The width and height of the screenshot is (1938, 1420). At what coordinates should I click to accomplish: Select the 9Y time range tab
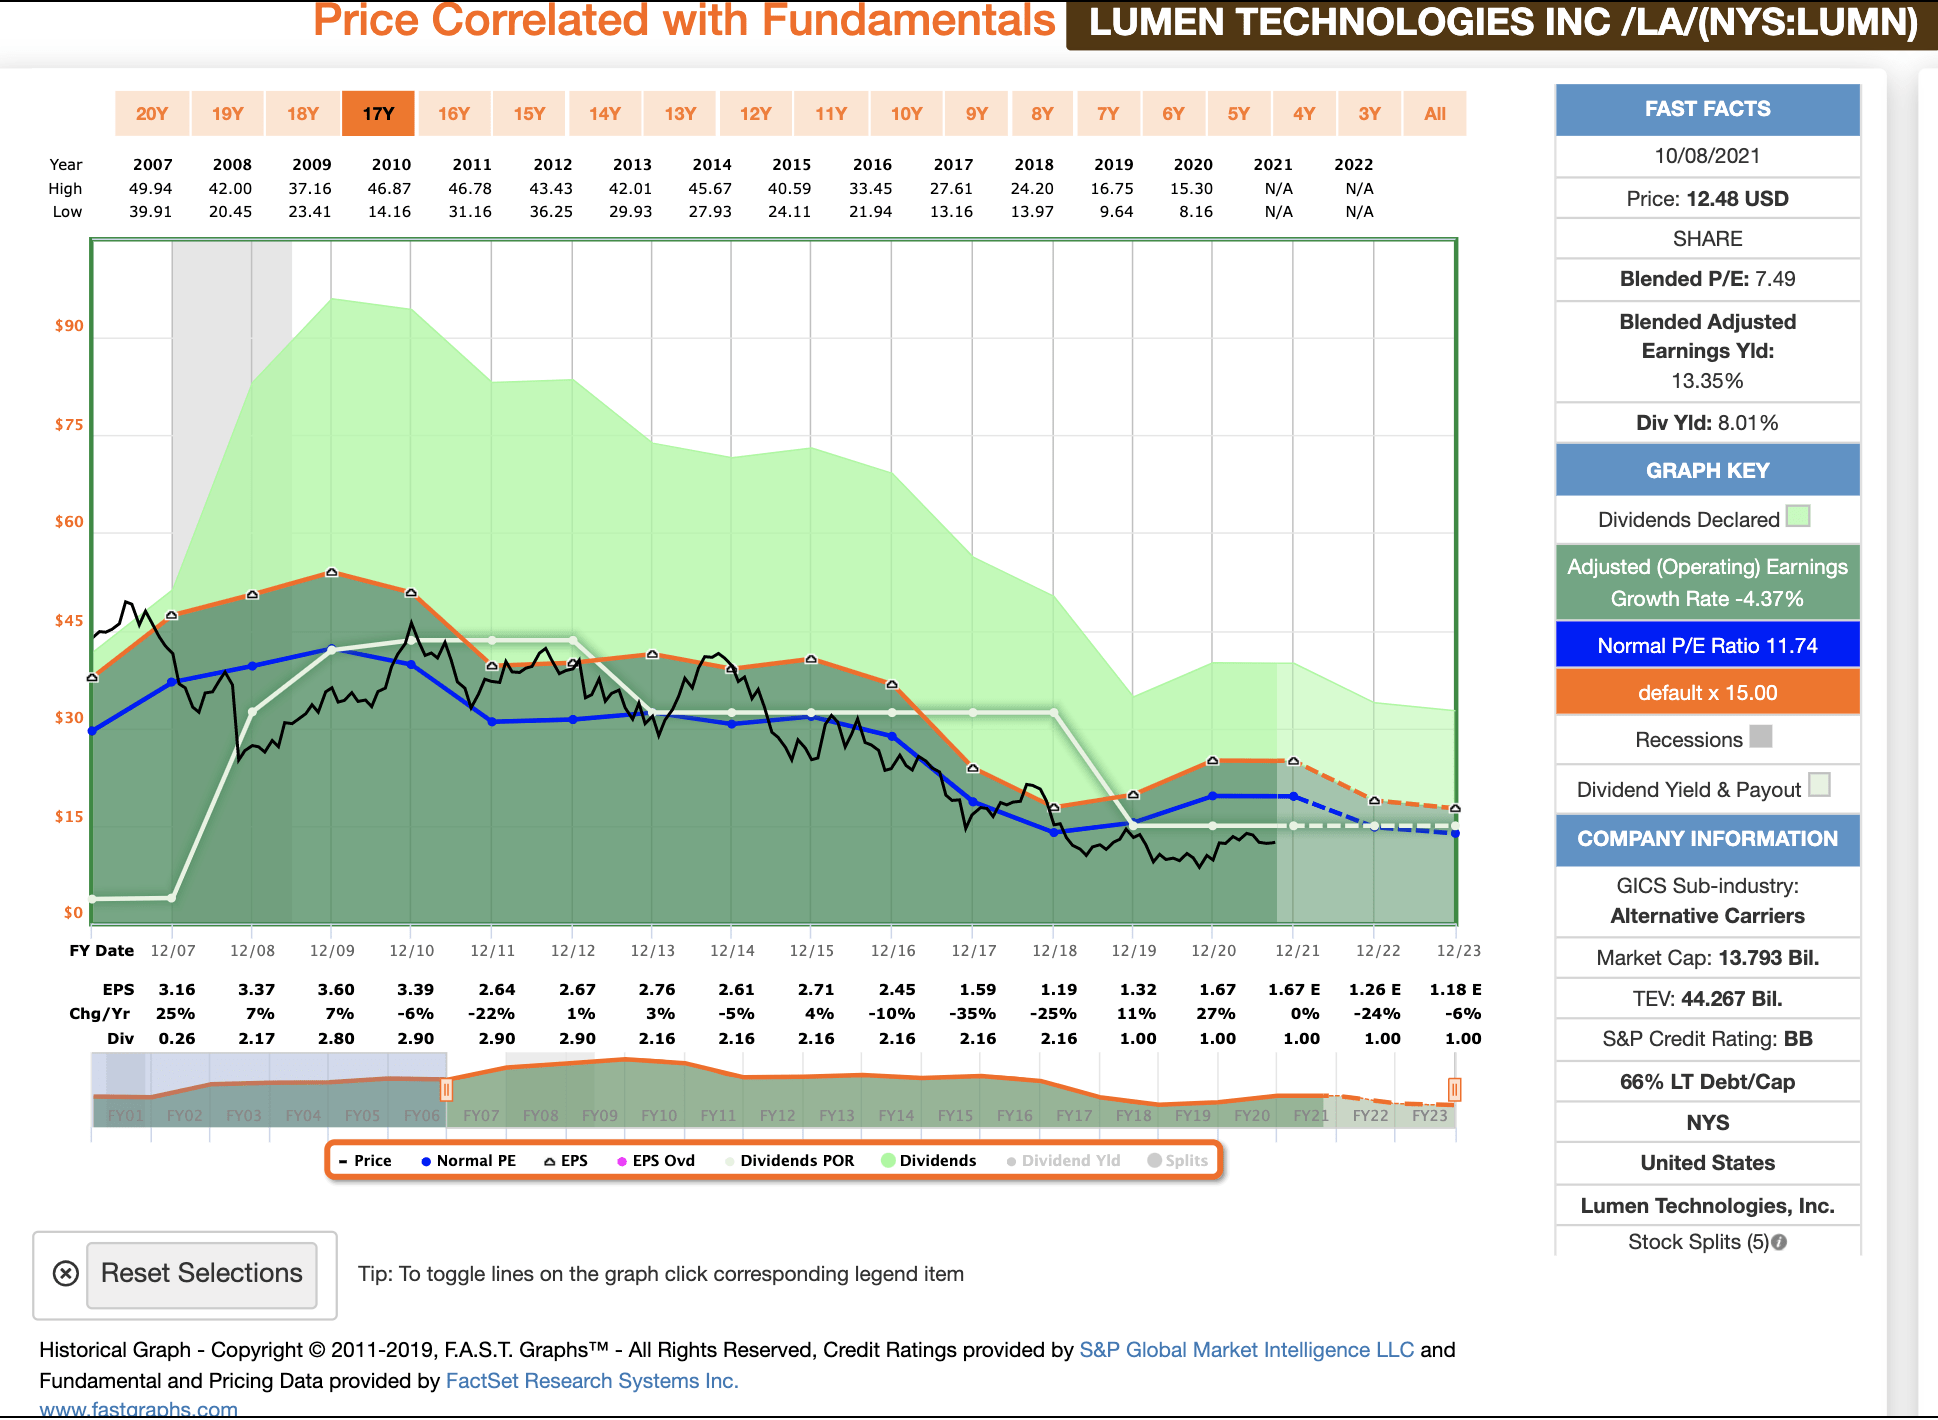pos(977,113)
